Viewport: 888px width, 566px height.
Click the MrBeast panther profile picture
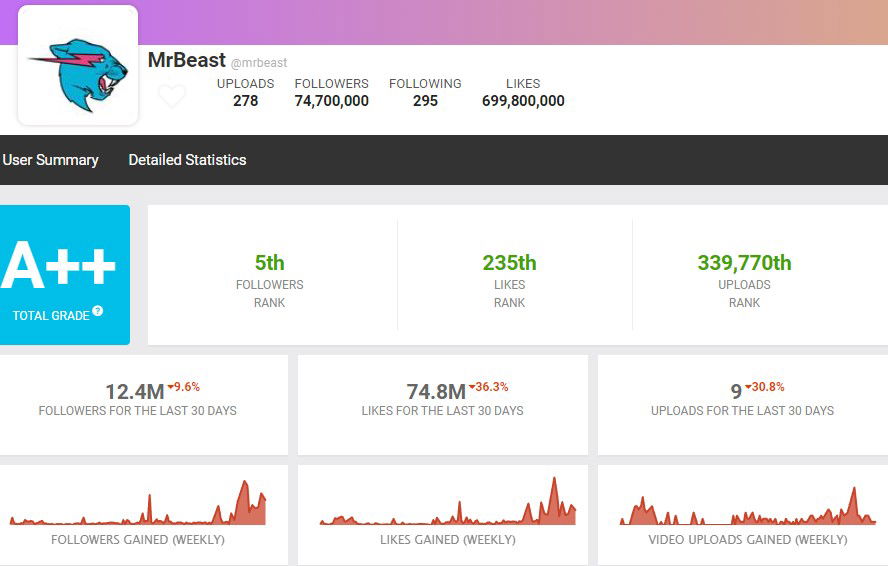[x=78, y=66]
